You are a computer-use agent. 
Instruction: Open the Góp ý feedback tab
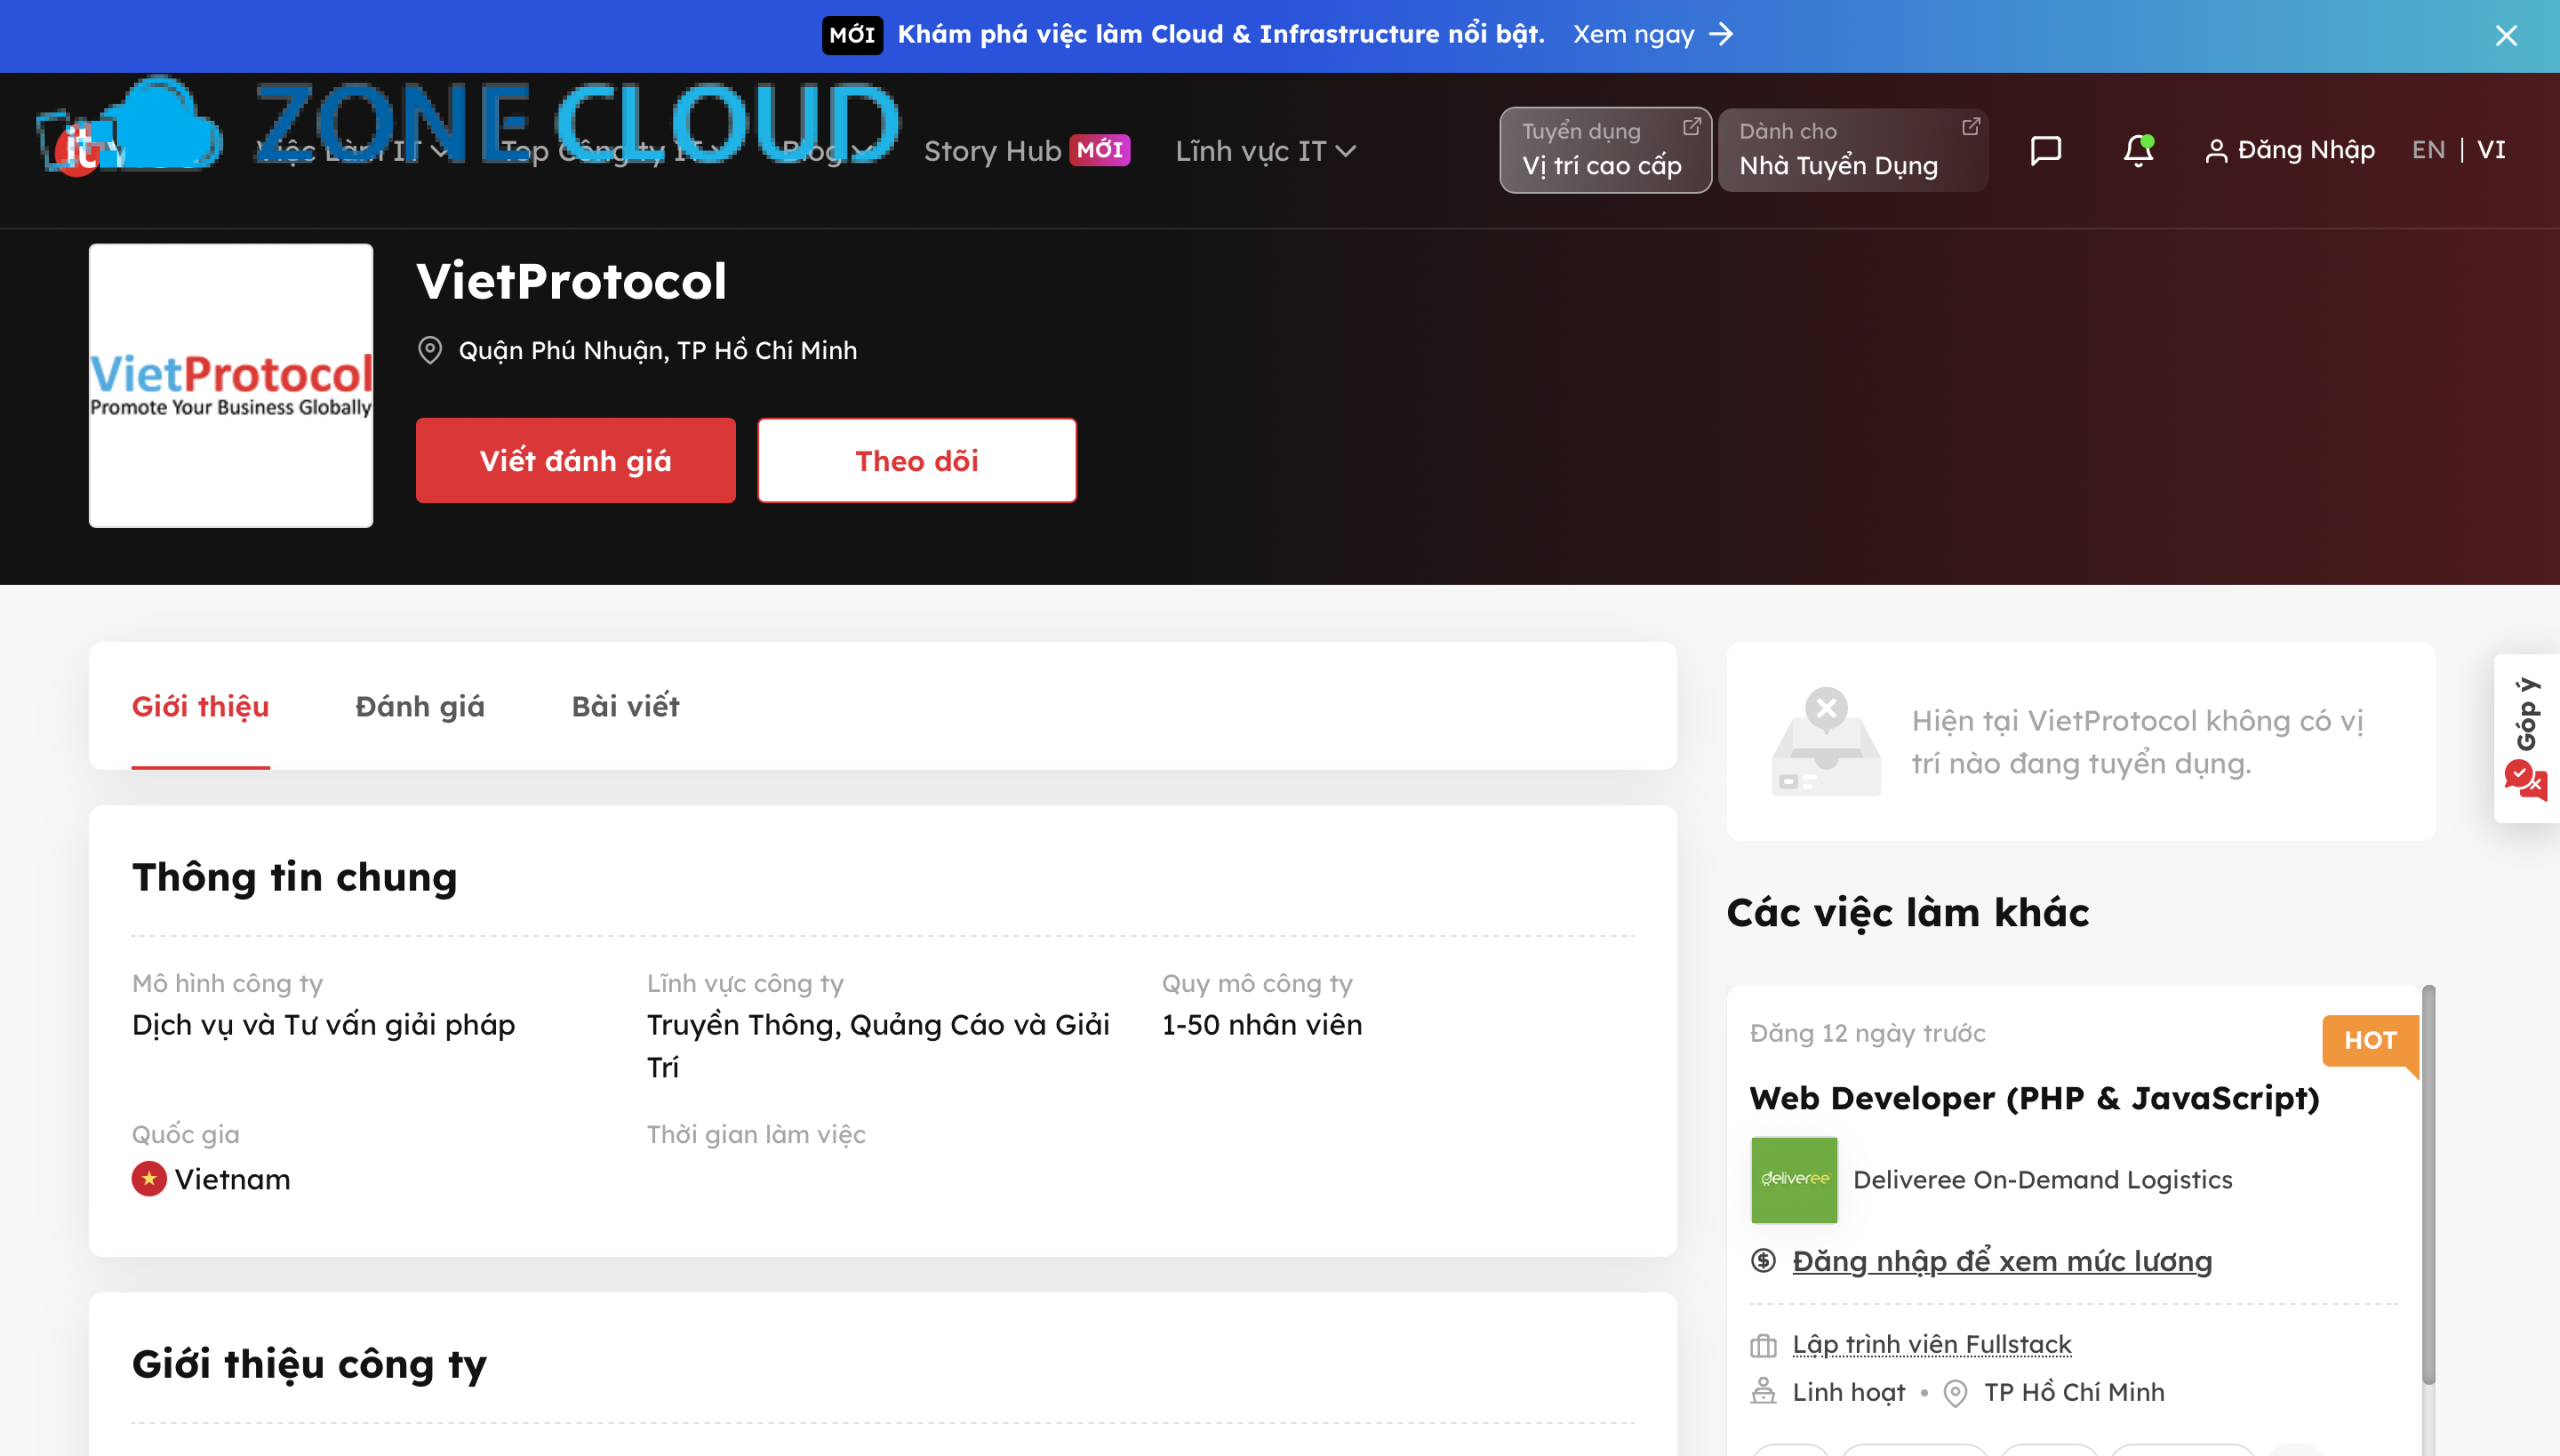2524,740
